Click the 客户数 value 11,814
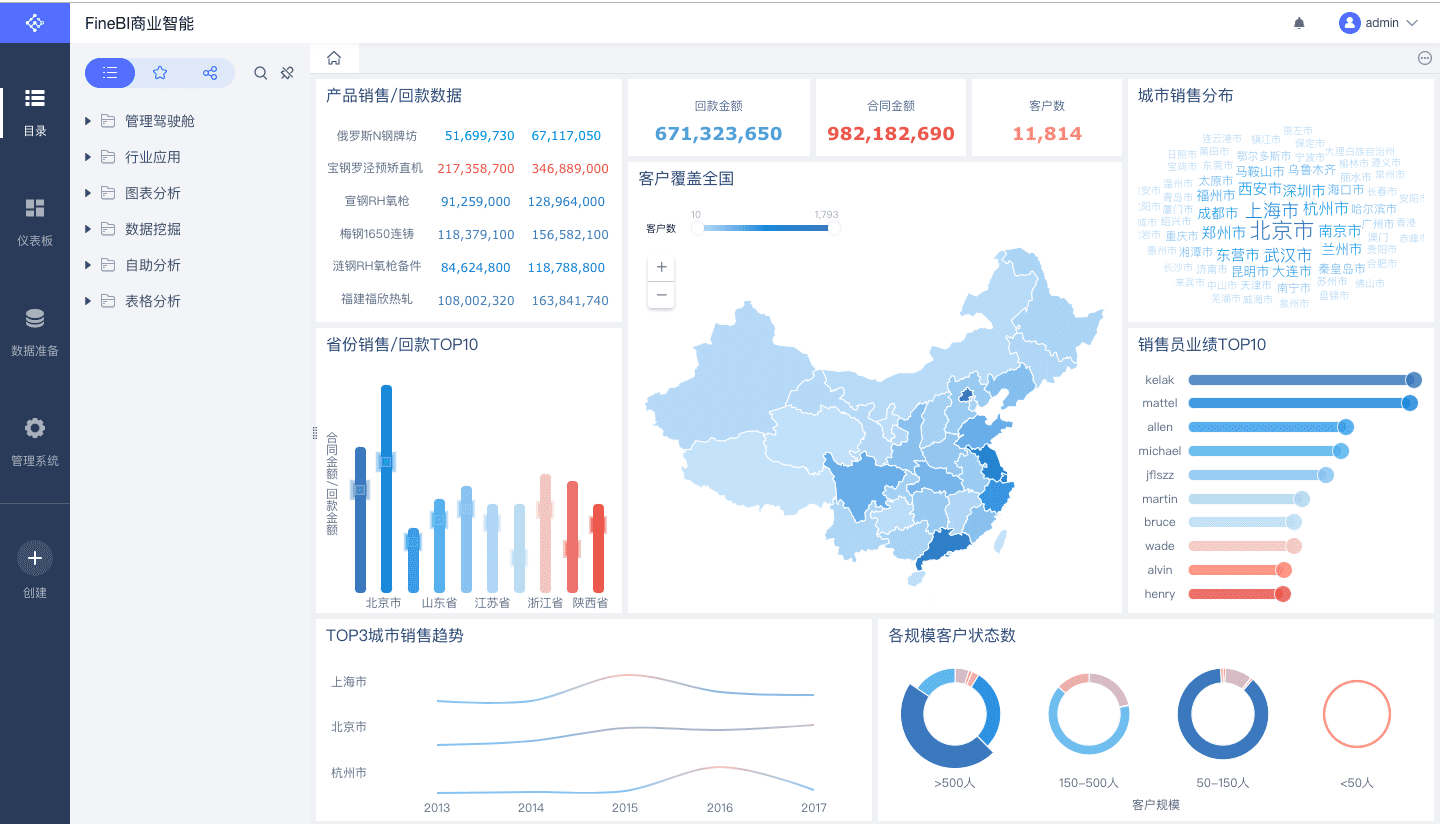This screenshot has height=824, width=1440. tap(1047, 134)
